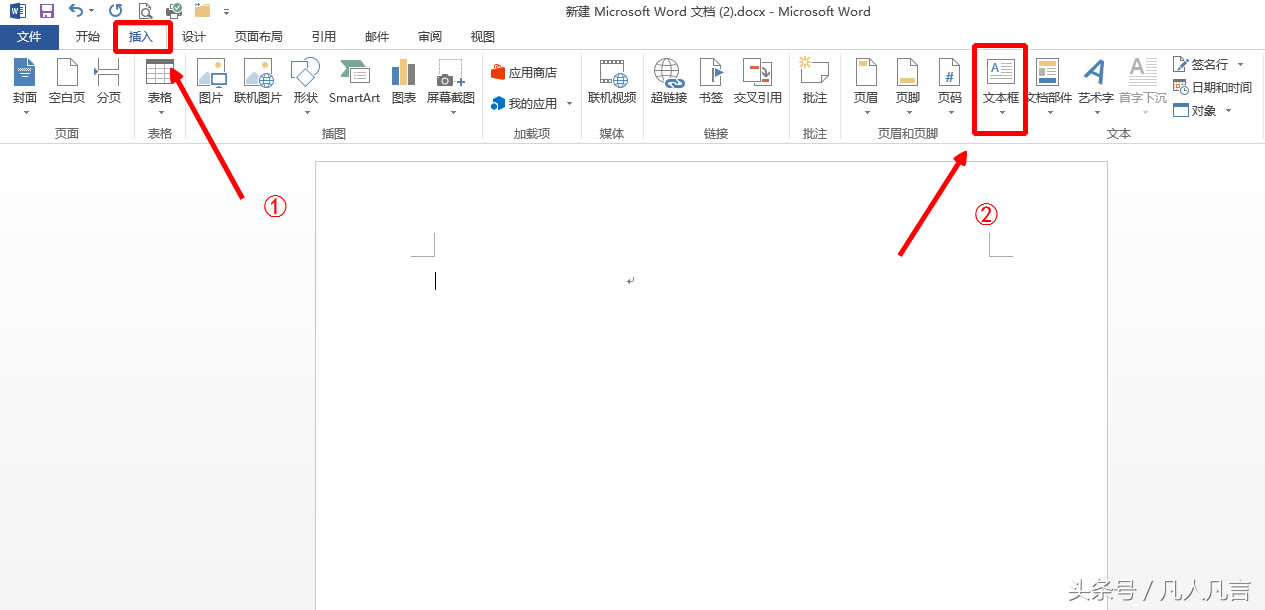Insert the date using 日期和时间
Viewport: 1265px width, 610px height.
[x=1211, y=87]
